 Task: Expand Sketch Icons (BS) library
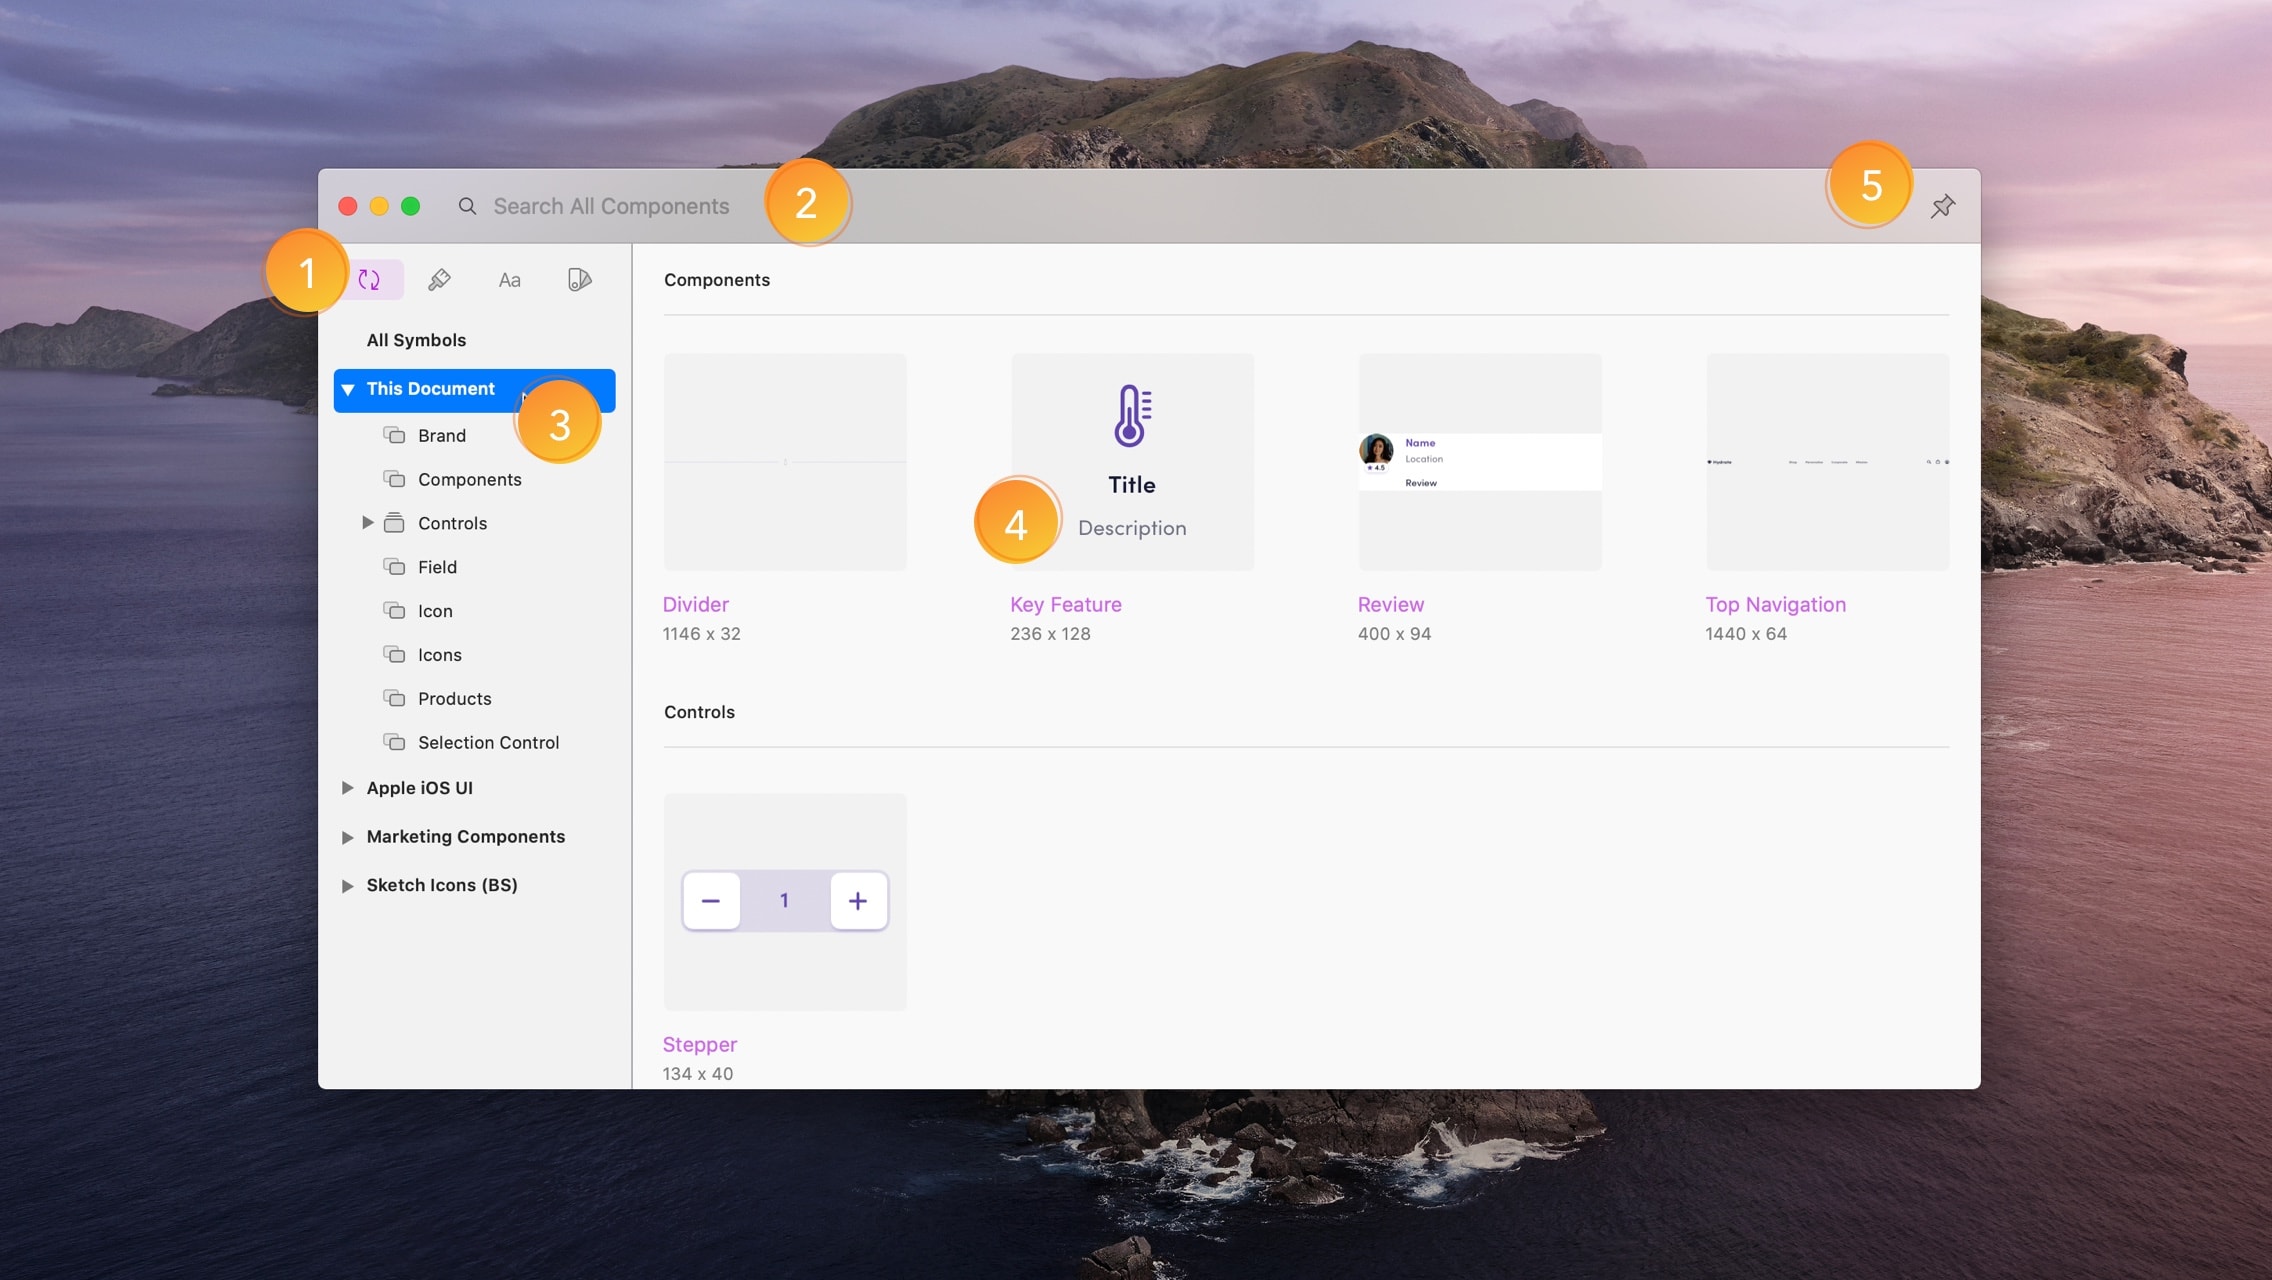point(347,886)
